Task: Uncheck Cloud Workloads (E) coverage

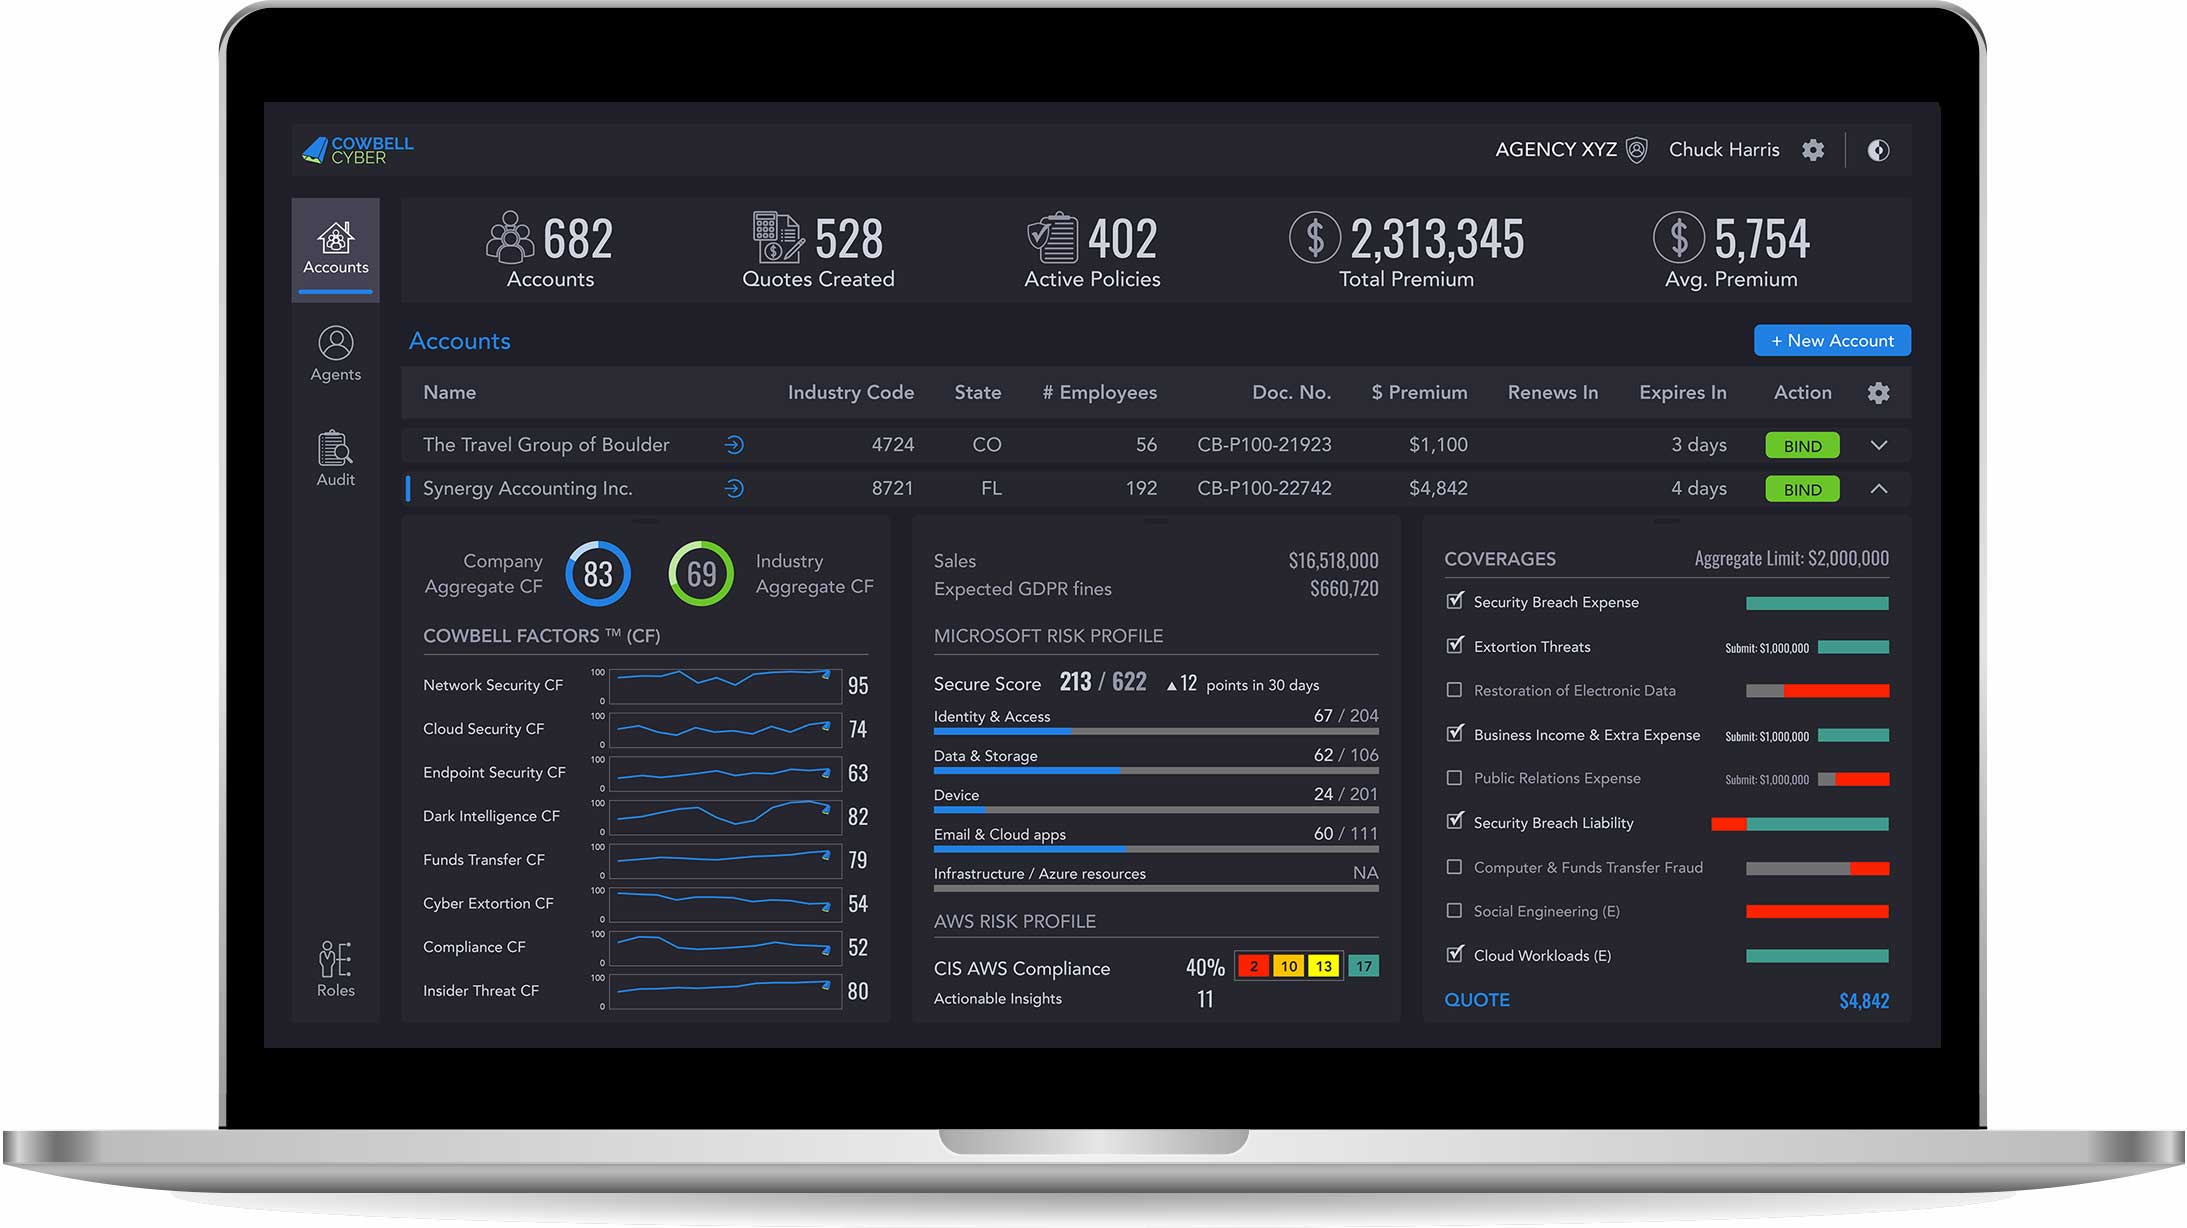Action: click(1455, 954)
